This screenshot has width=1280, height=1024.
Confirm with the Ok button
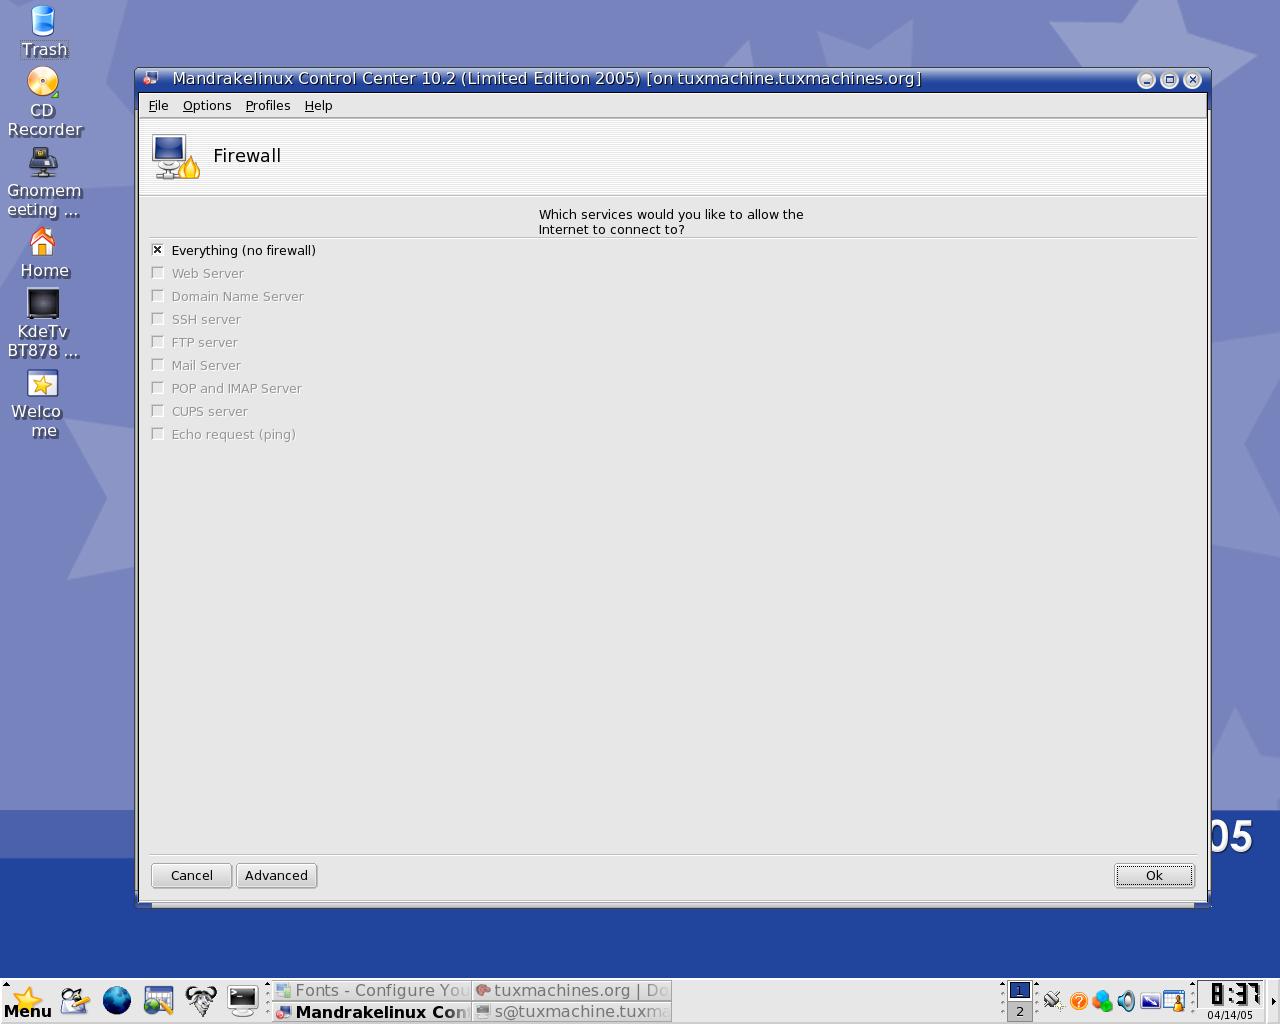pyautogui.click(x=1154, y=875)
